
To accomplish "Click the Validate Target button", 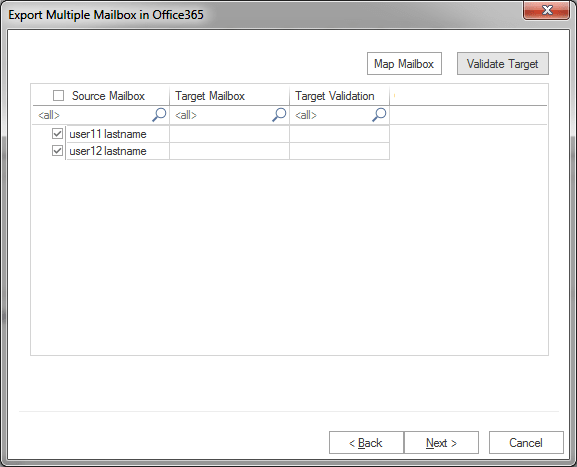I will [503, 64].
